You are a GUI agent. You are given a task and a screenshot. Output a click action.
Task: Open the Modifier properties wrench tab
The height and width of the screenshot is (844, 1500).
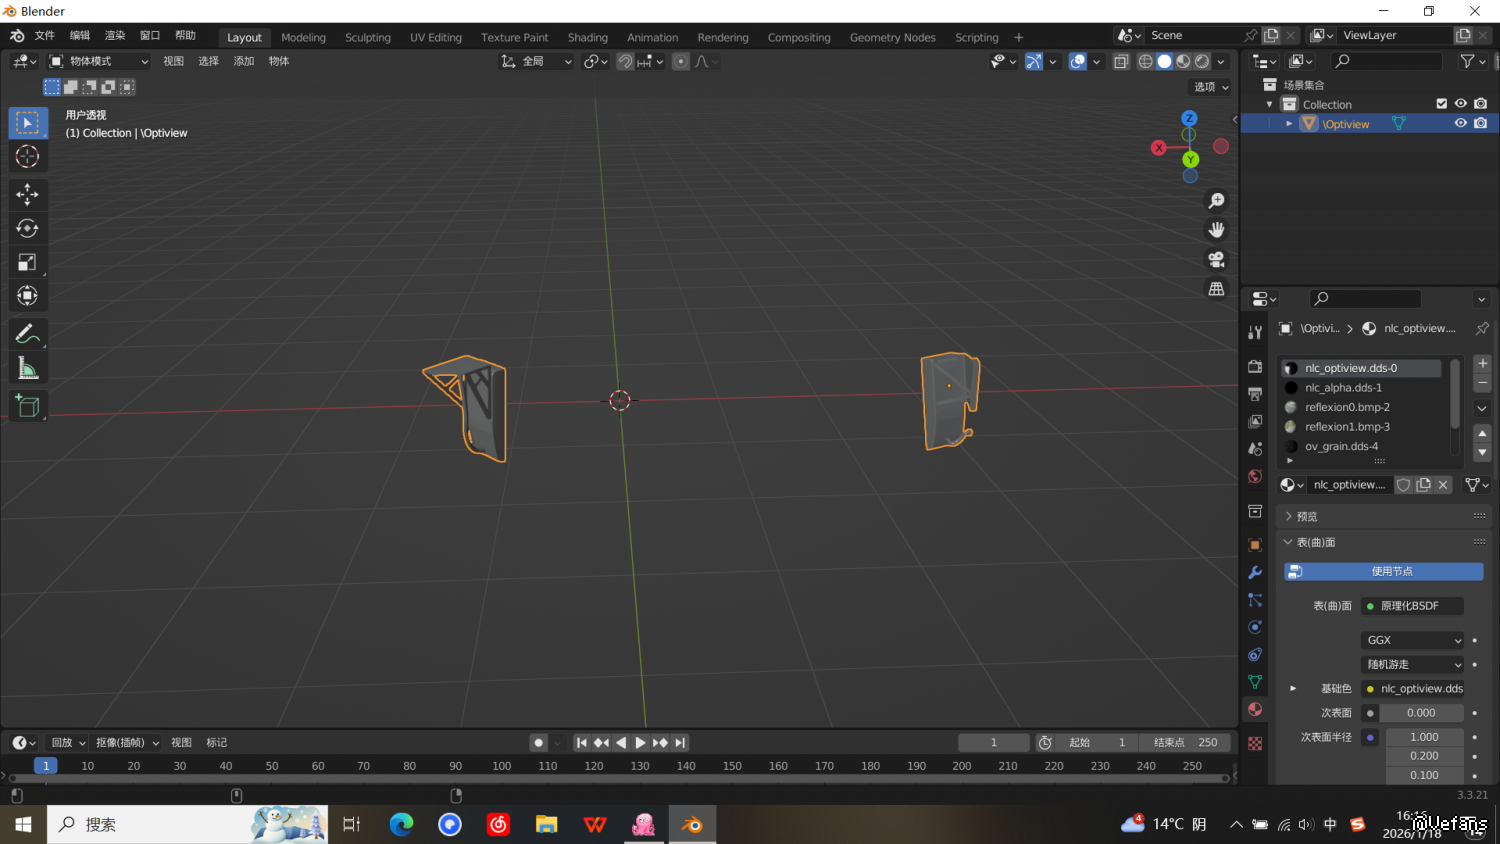point(1255,573)
